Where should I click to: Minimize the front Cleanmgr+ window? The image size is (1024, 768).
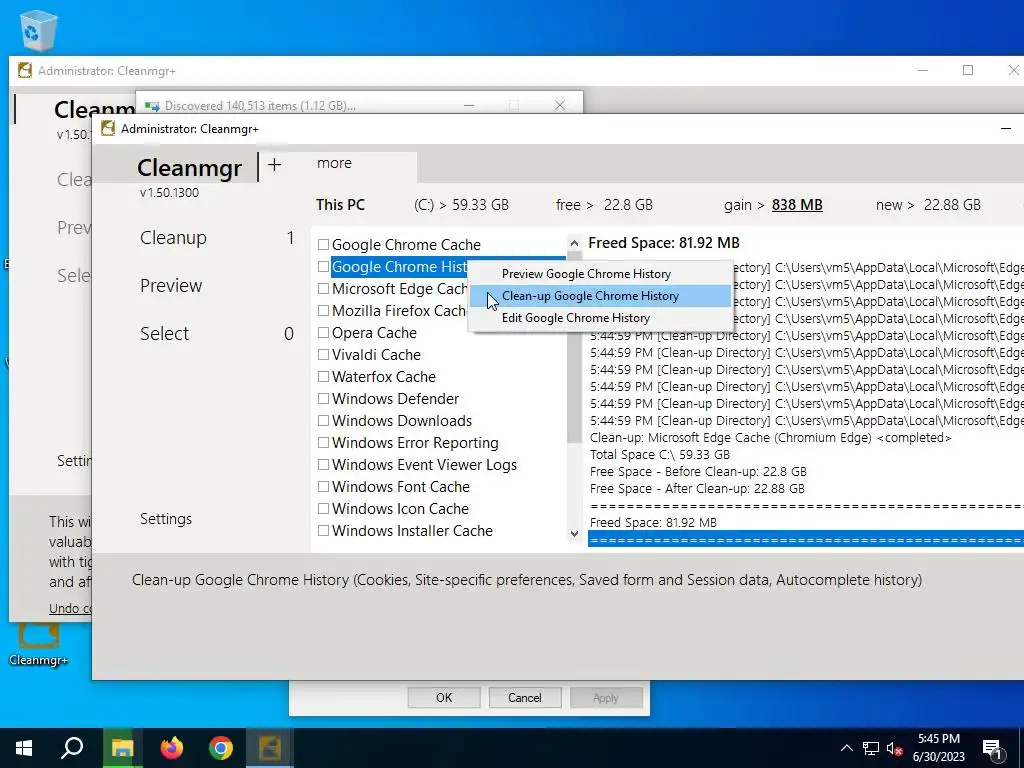coord(1006,129)
